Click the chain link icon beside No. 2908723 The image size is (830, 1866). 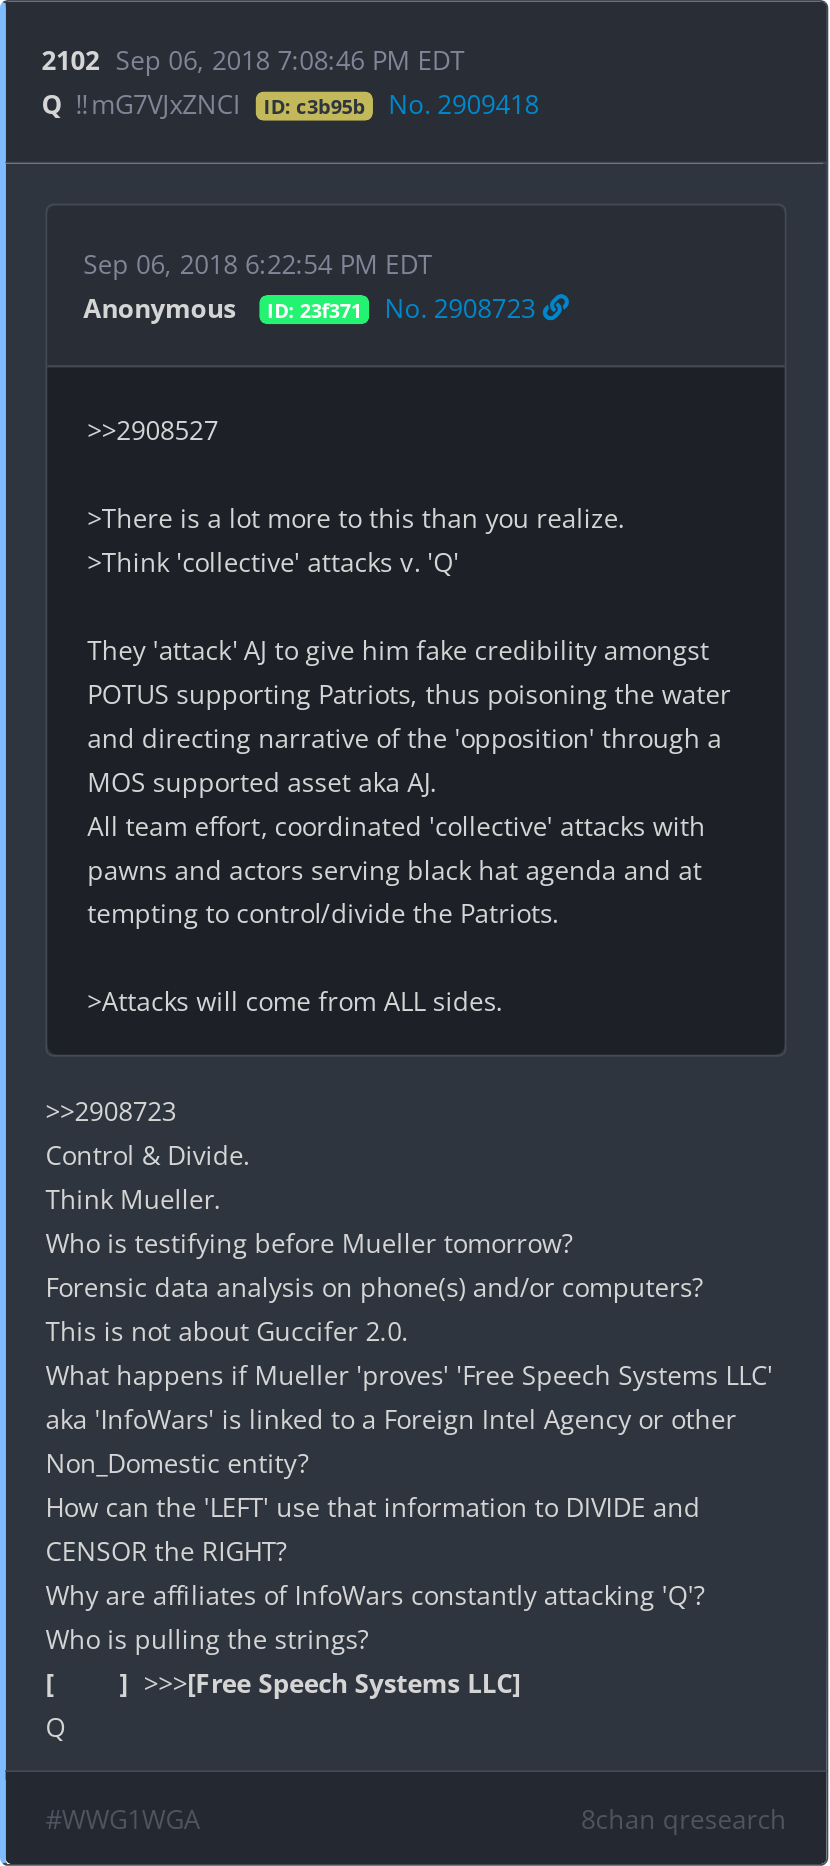tap(556, 308)
